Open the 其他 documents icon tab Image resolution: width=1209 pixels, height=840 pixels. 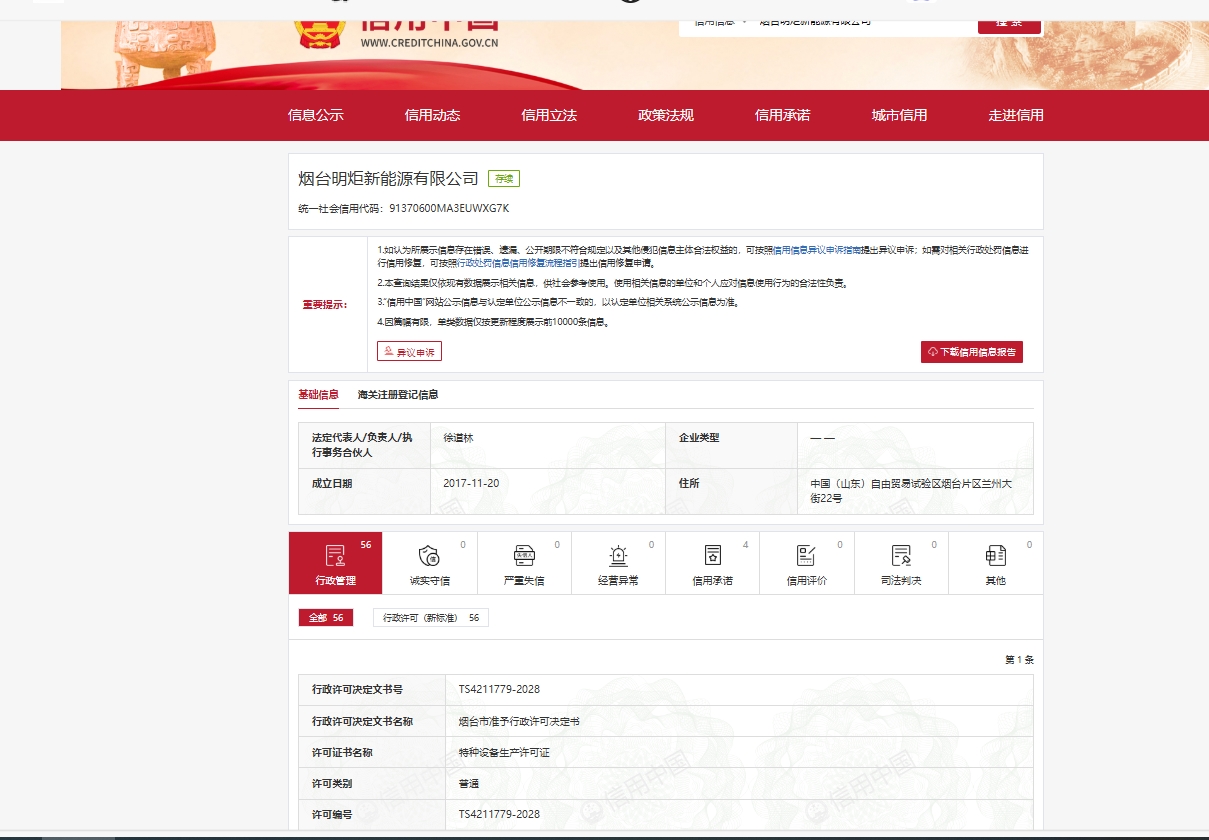995,563
